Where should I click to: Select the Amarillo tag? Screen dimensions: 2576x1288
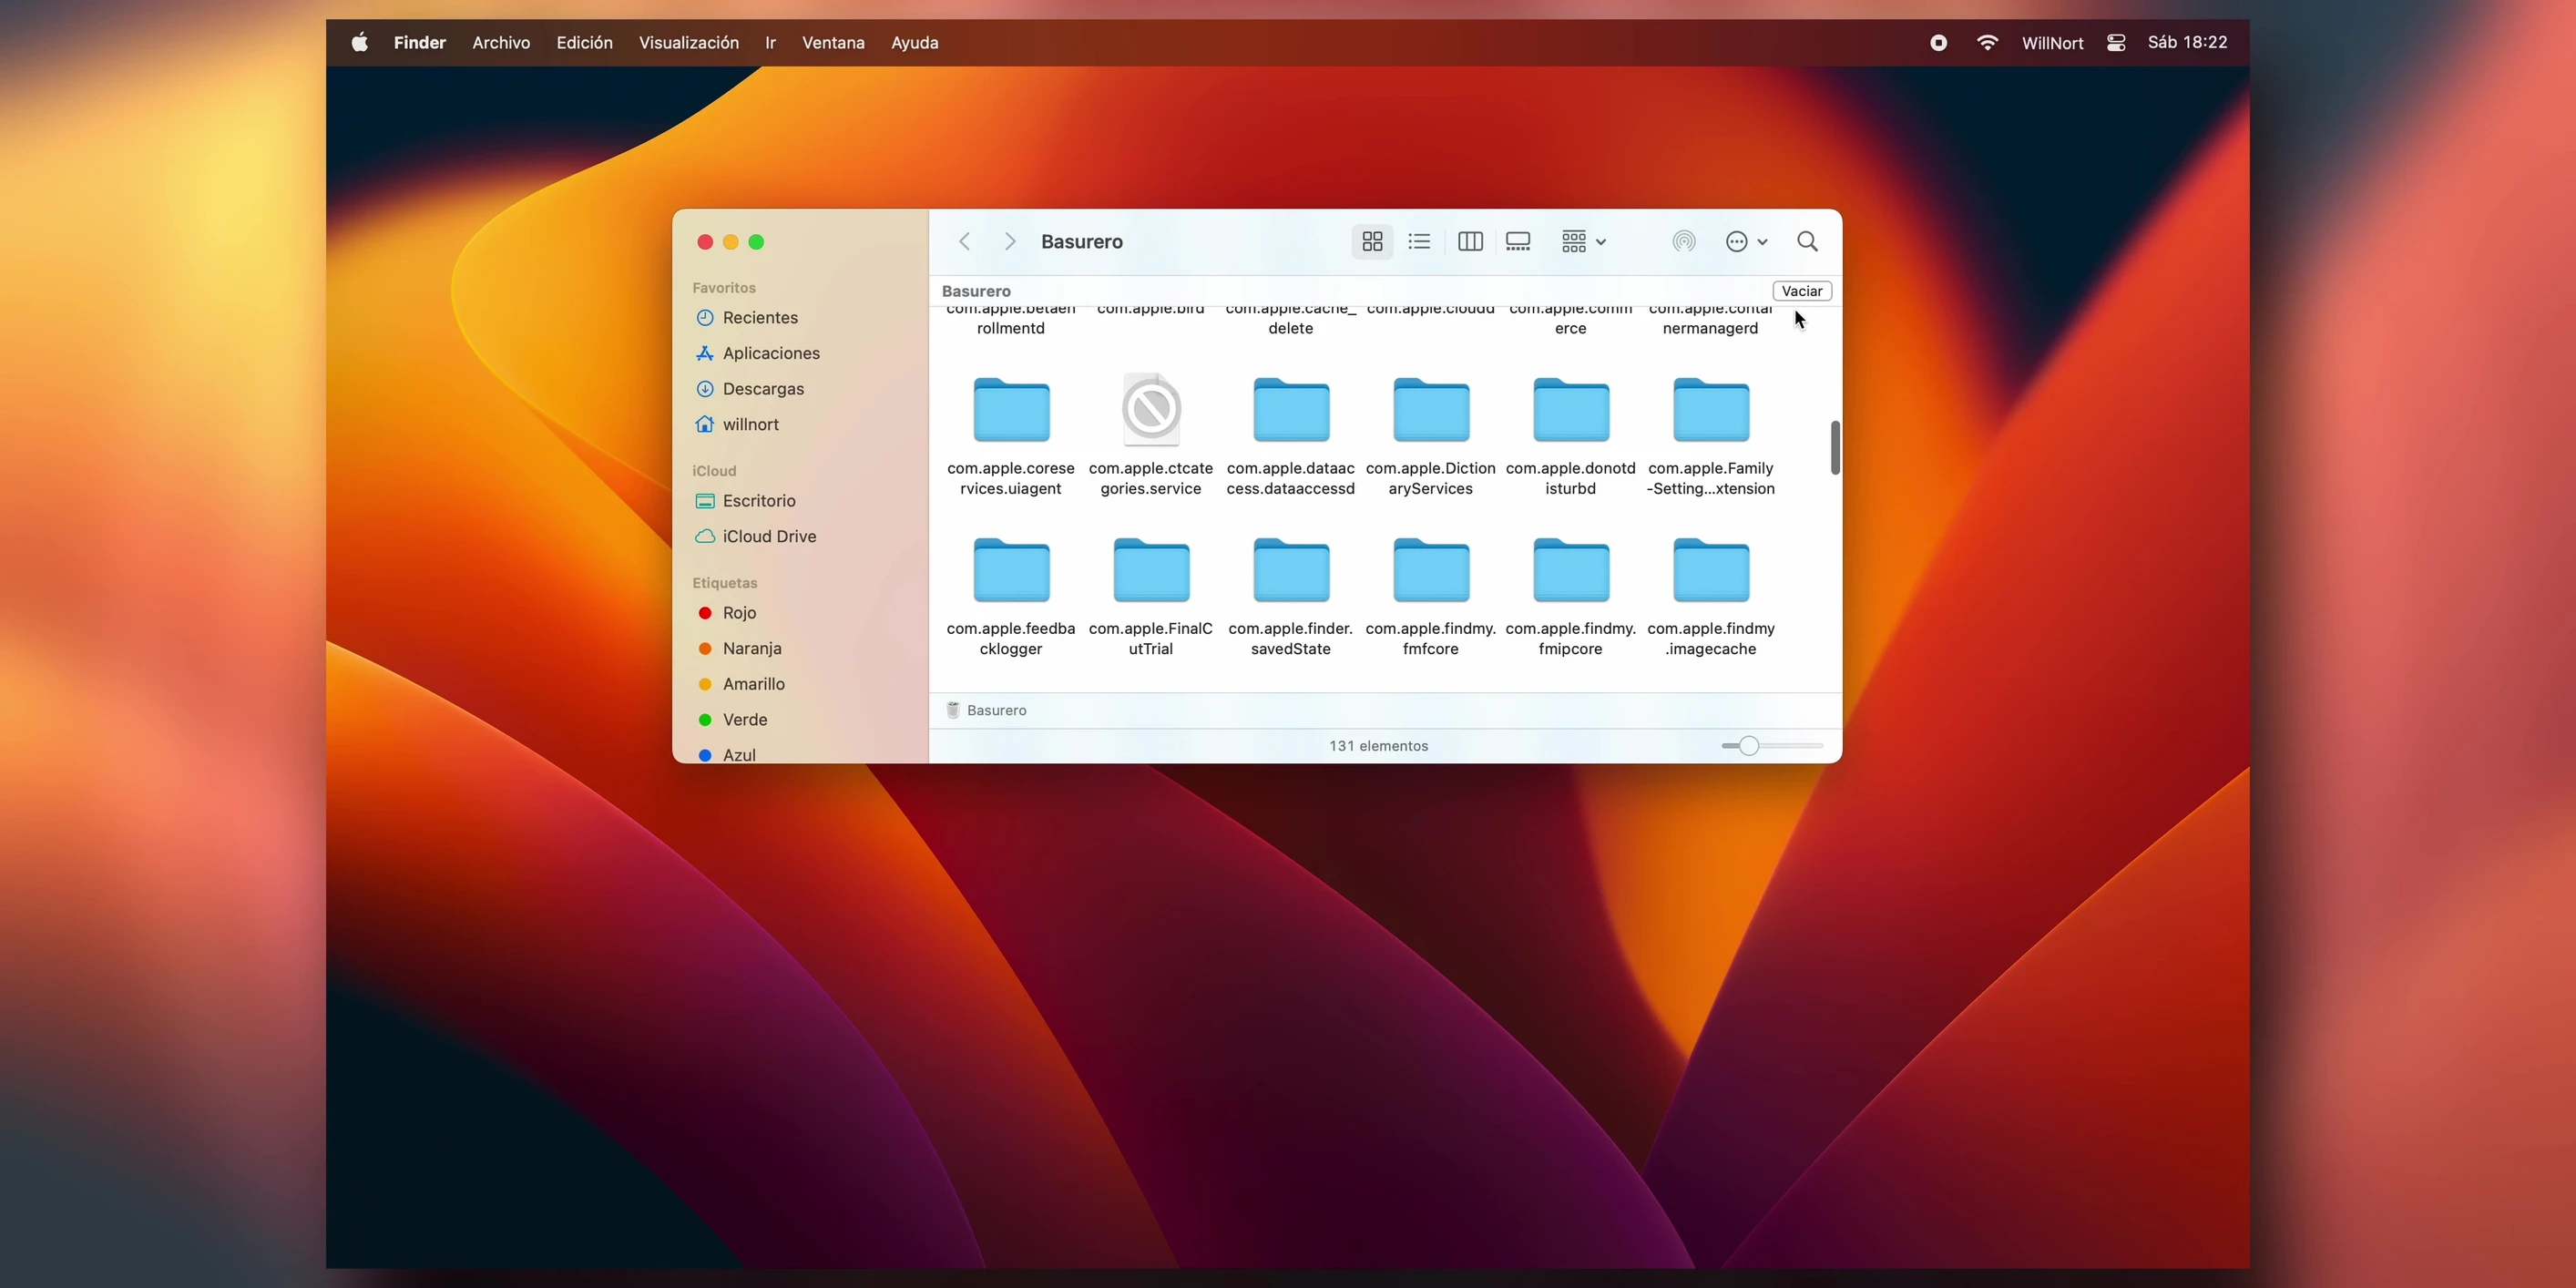[x=753, y=684]
